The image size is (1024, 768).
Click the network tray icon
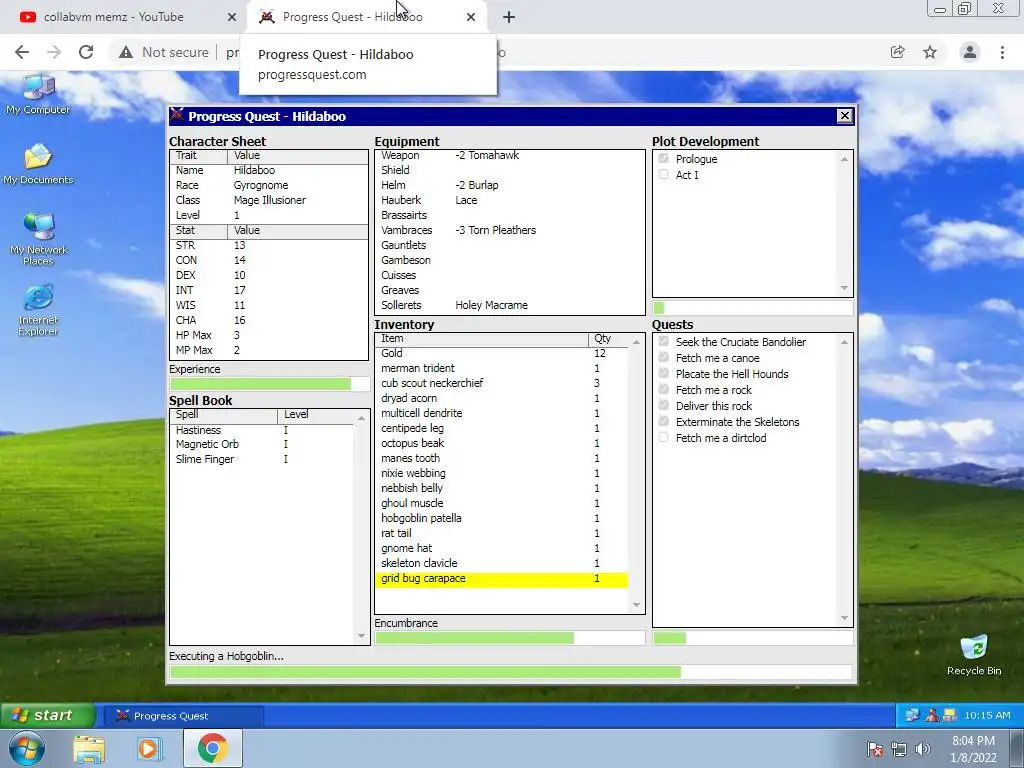(899, 749)
